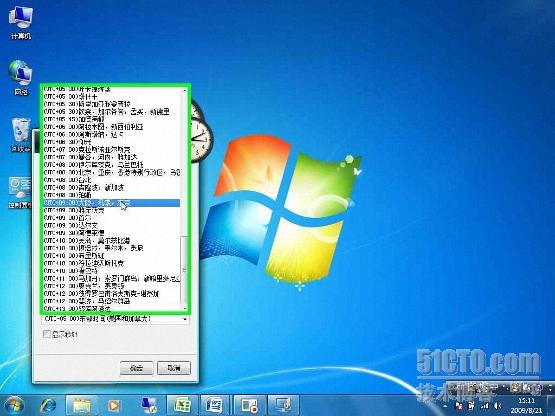Image resolution: width=555 pixels, height=416 pixels.
Task: Click the Action Center flag tray icon
Action: (x=459, y=406)
